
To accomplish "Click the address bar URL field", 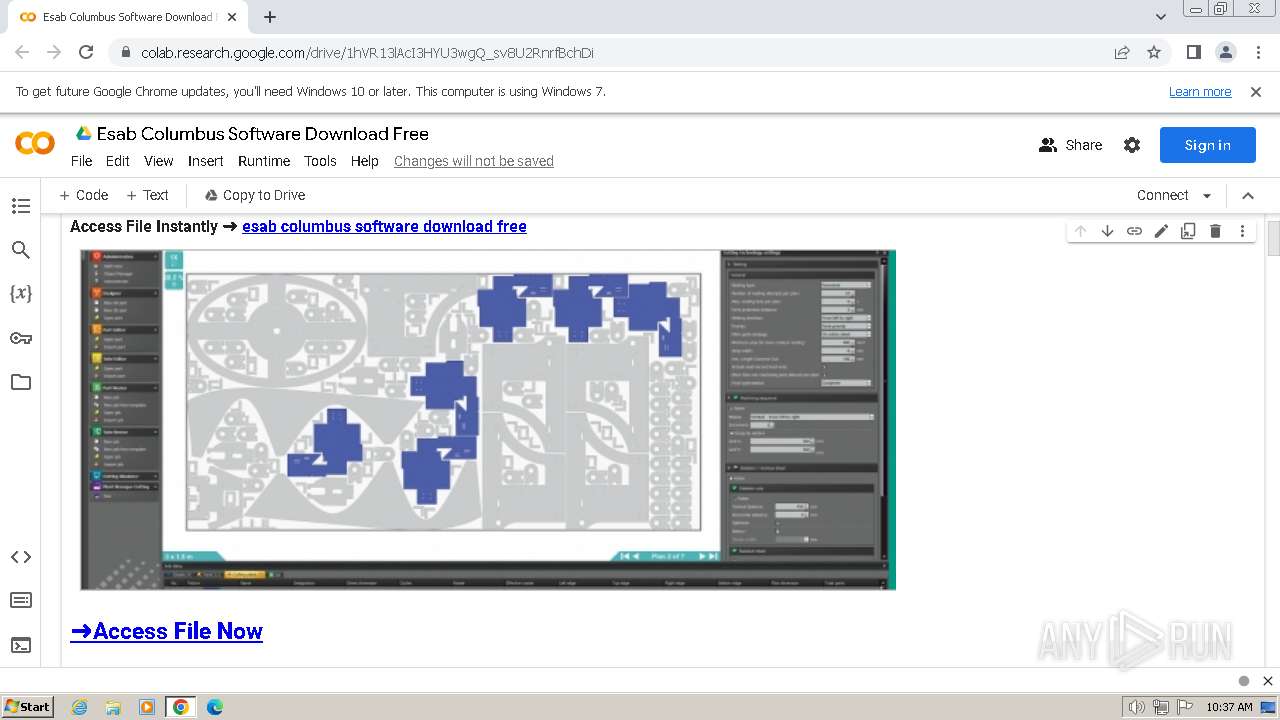I will point(620,52).
